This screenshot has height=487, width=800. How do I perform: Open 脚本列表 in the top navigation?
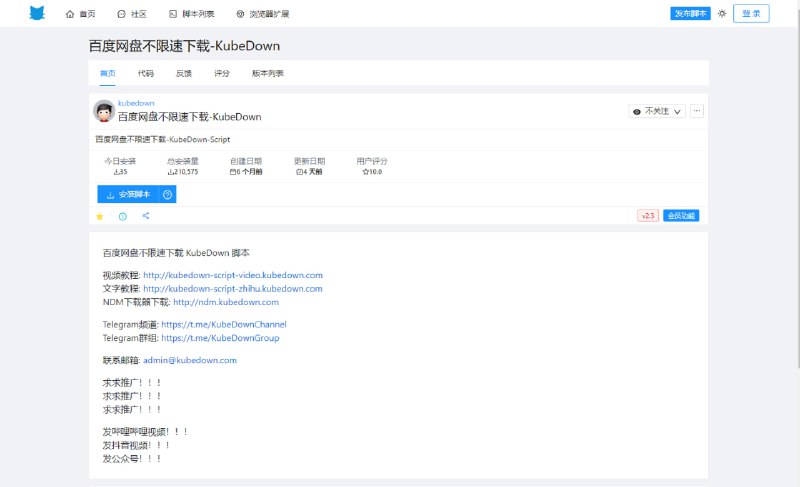coord(191,14)
